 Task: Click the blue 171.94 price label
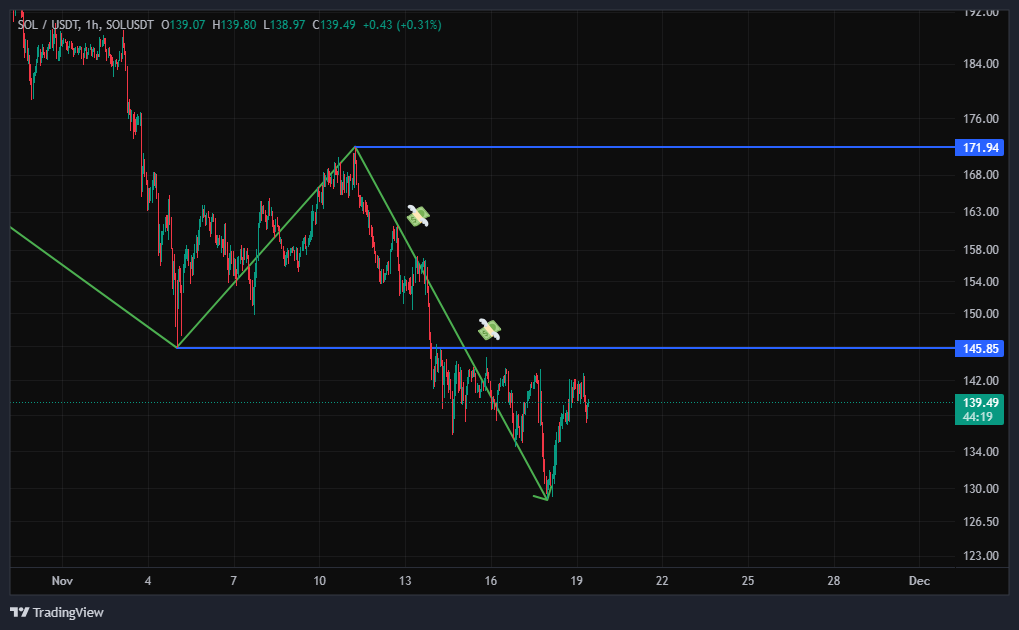[980, 148]
